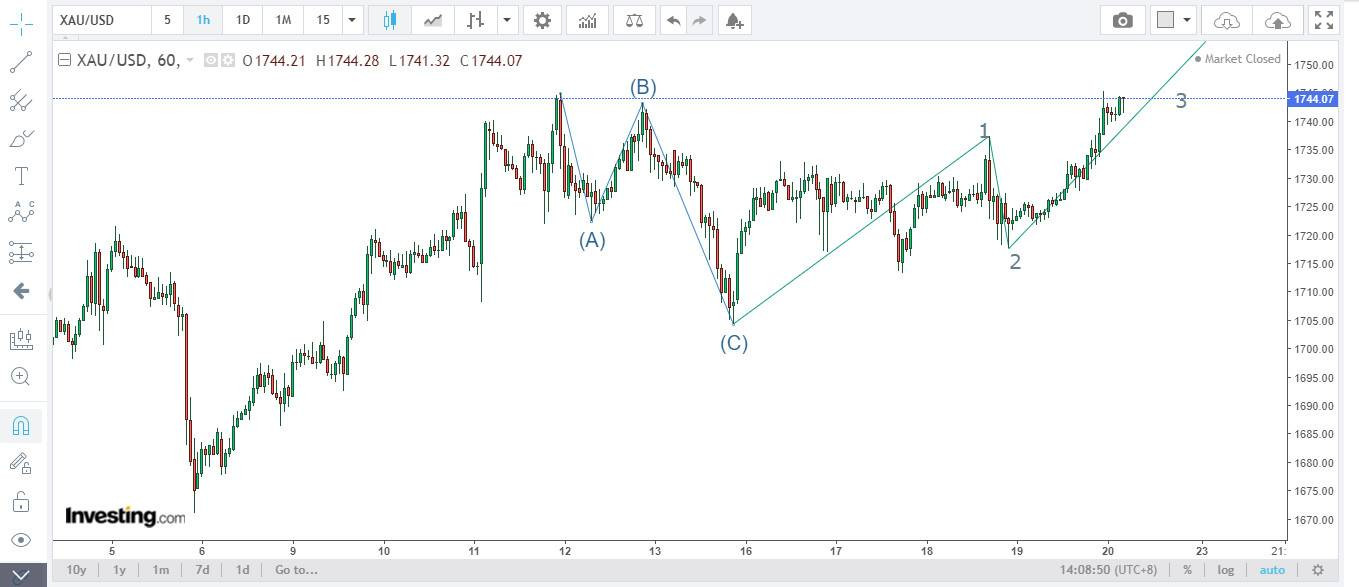Click the Go to... button
Viewport: 1359px width, 587px height.
(x=296, y=570)
